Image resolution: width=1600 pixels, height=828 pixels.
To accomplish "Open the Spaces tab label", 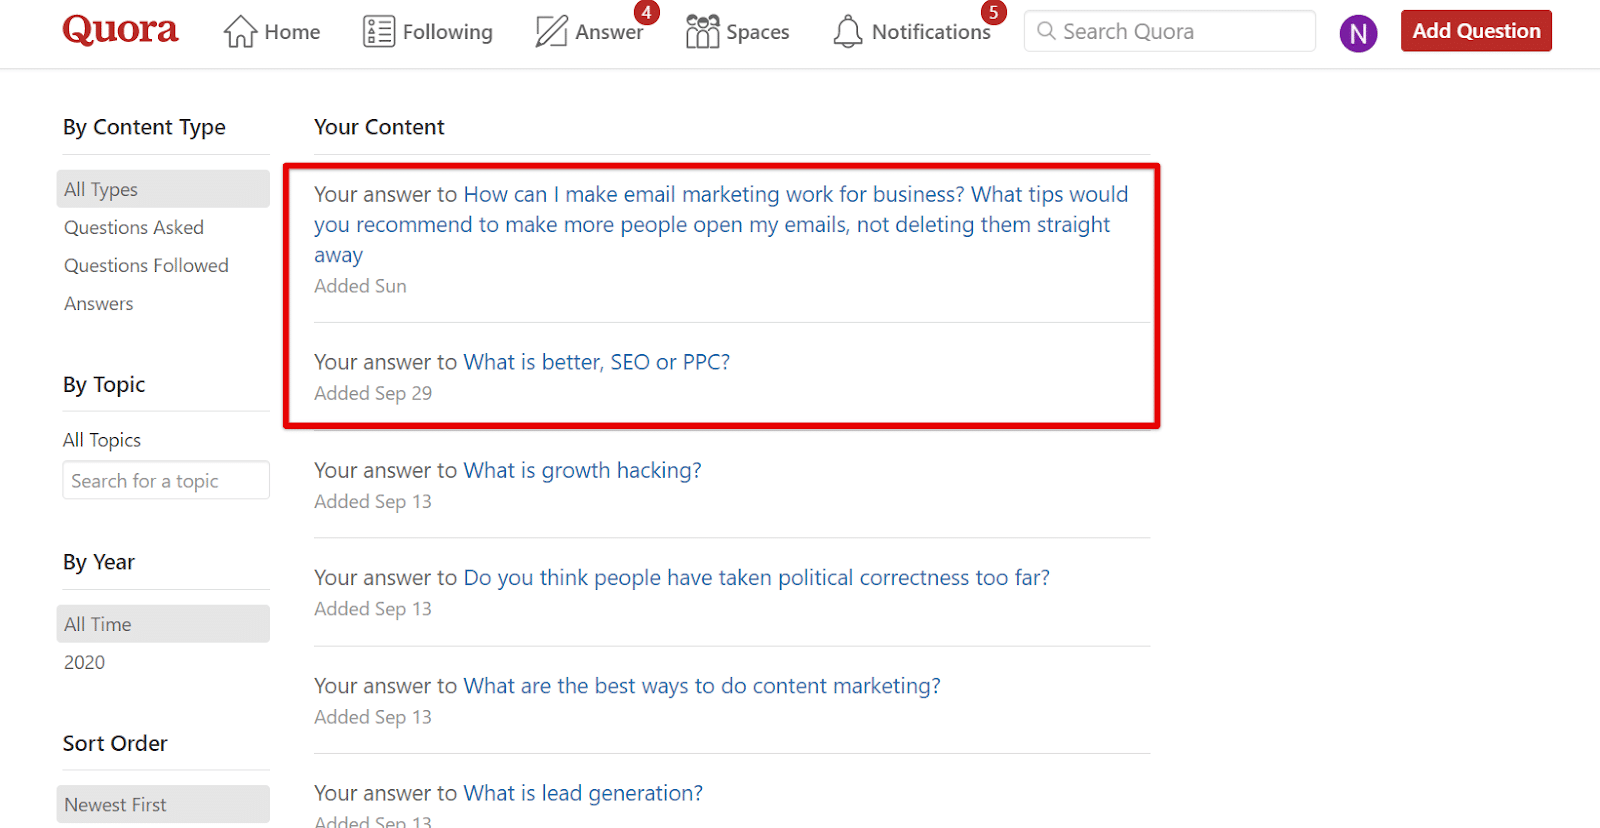I will (x=757, y=32).
